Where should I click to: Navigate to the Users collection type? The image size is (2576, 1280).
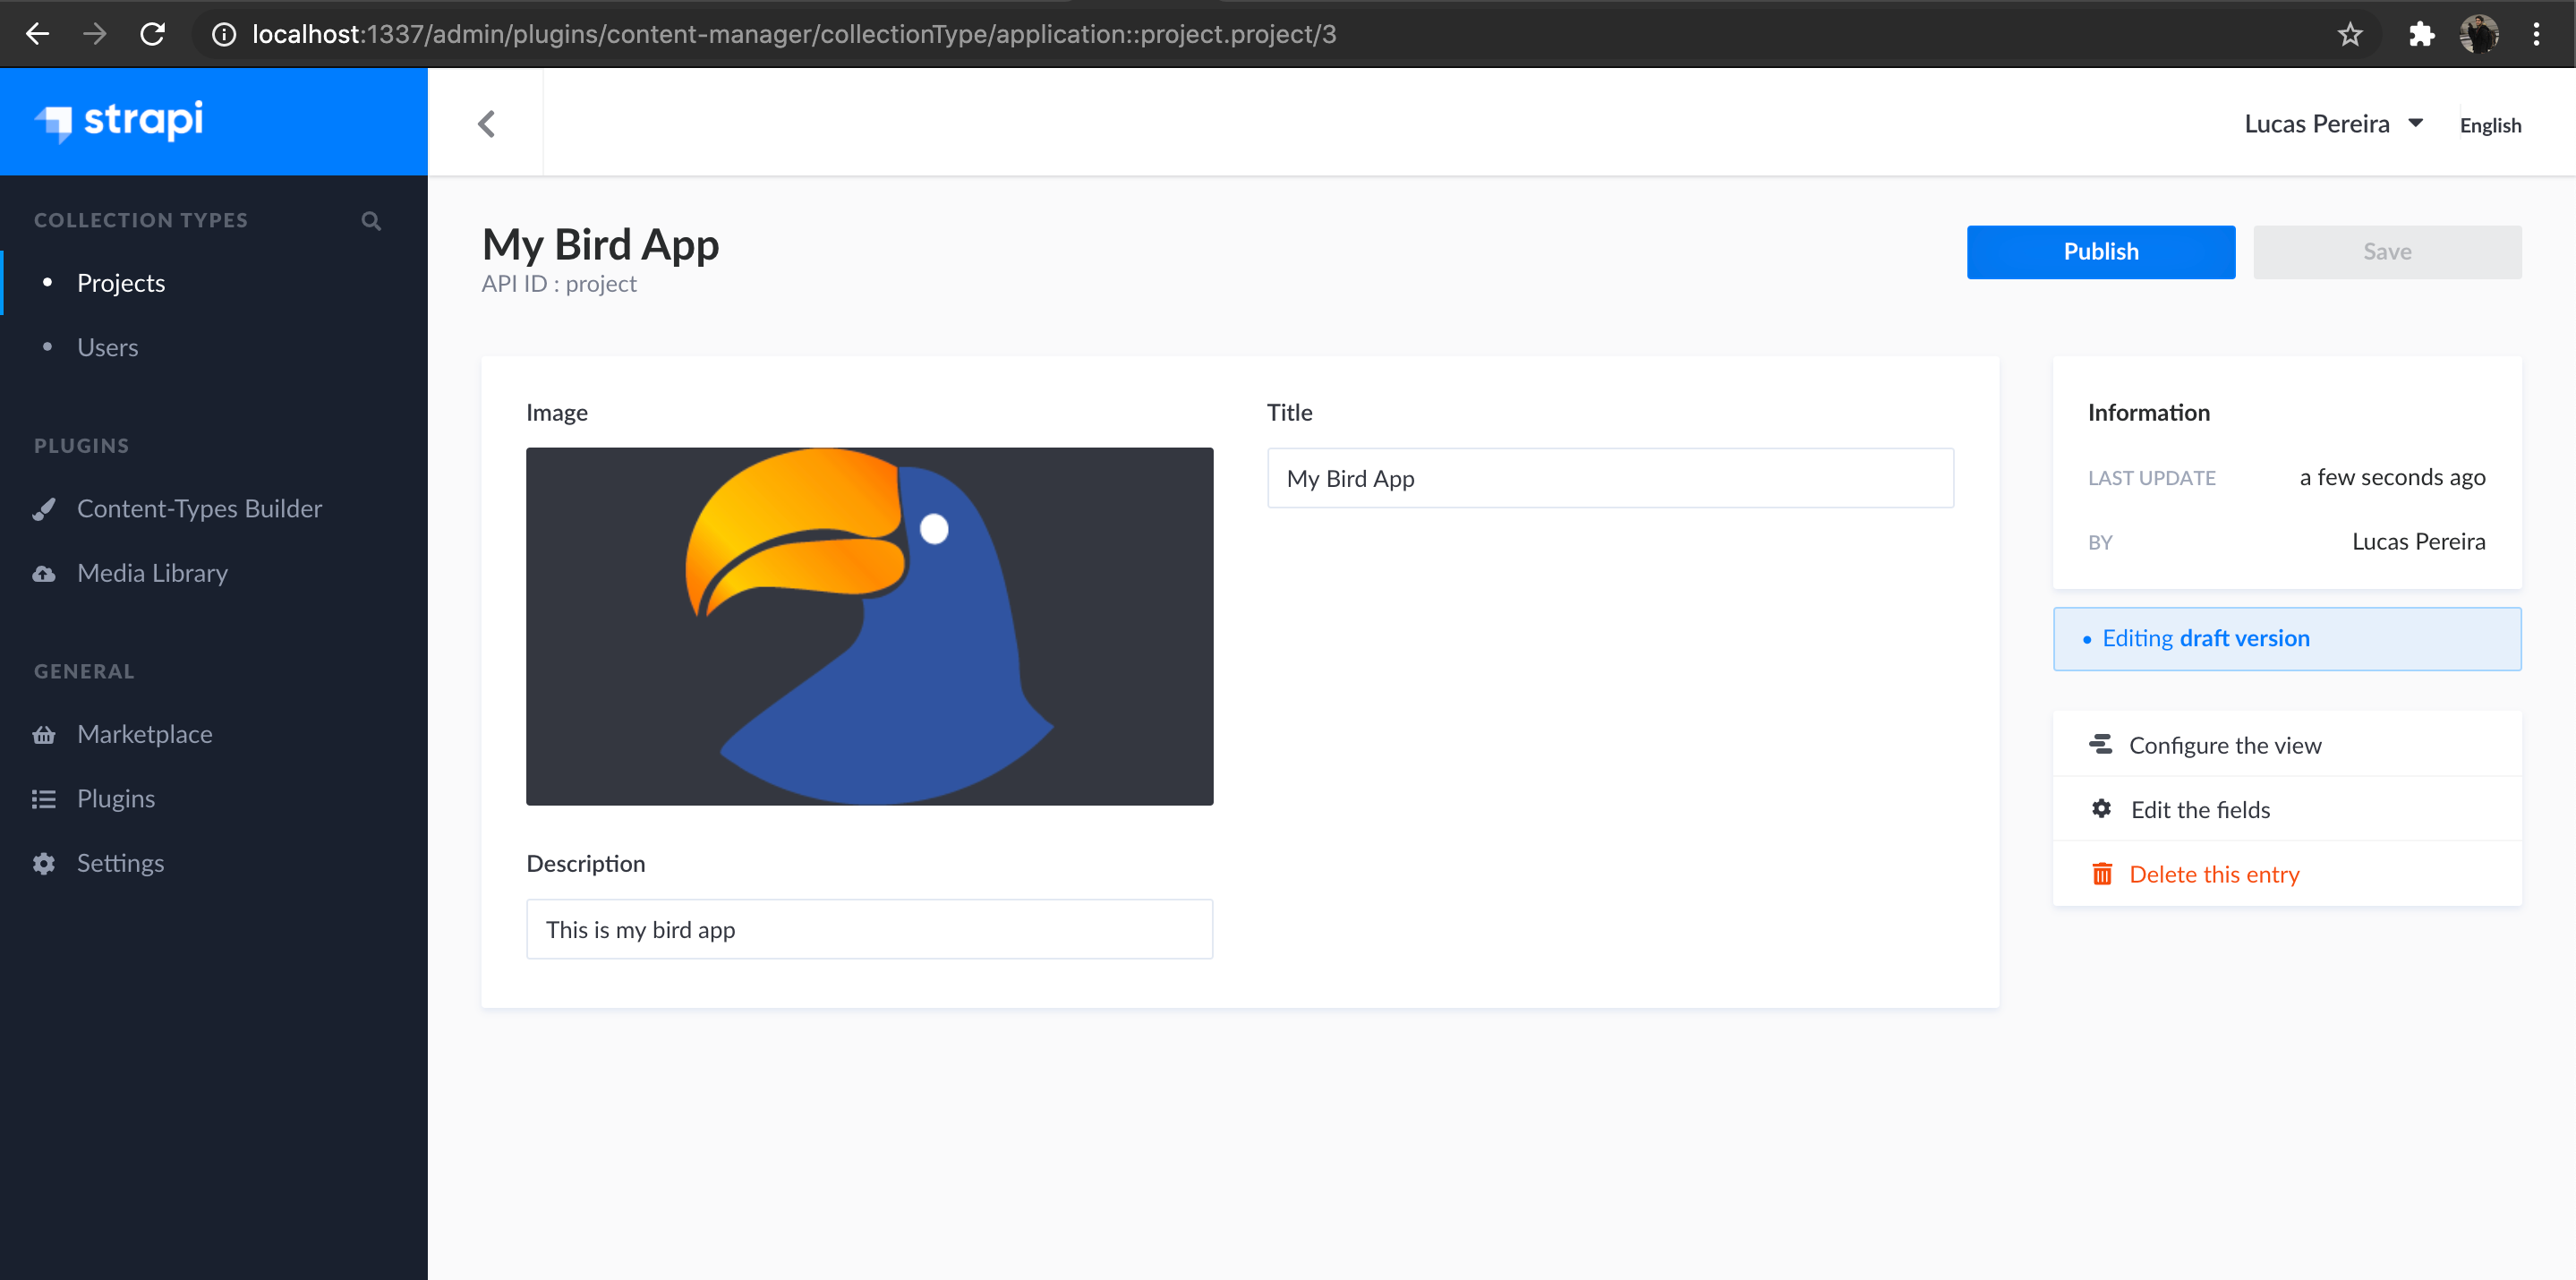coord(108,347)
